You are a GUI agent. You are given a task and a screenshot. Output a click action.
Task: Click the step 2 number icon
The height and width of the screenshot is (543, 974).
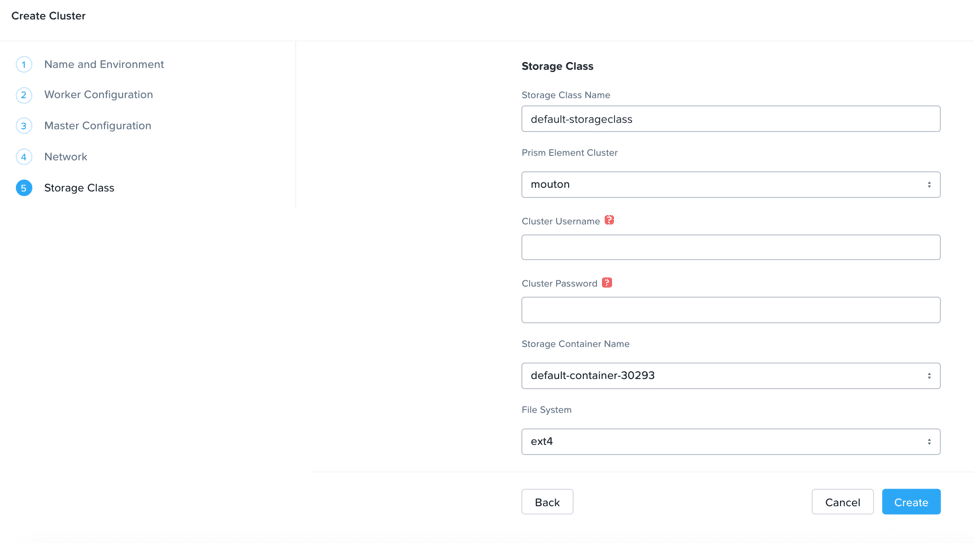click(x=24, y=95)
